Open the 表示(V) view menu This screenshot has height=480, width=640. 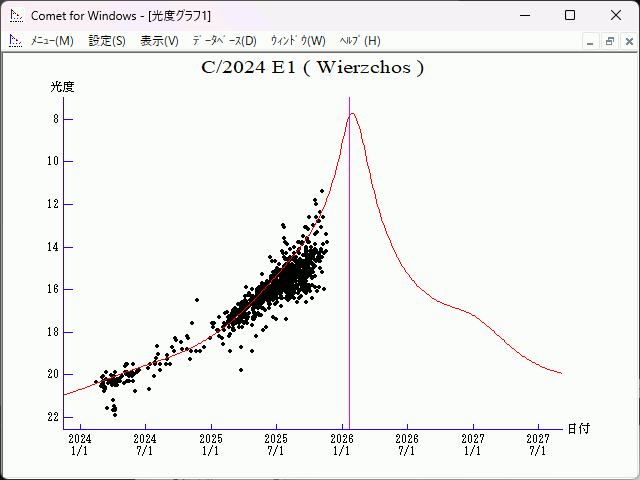(x=159, y=41)
